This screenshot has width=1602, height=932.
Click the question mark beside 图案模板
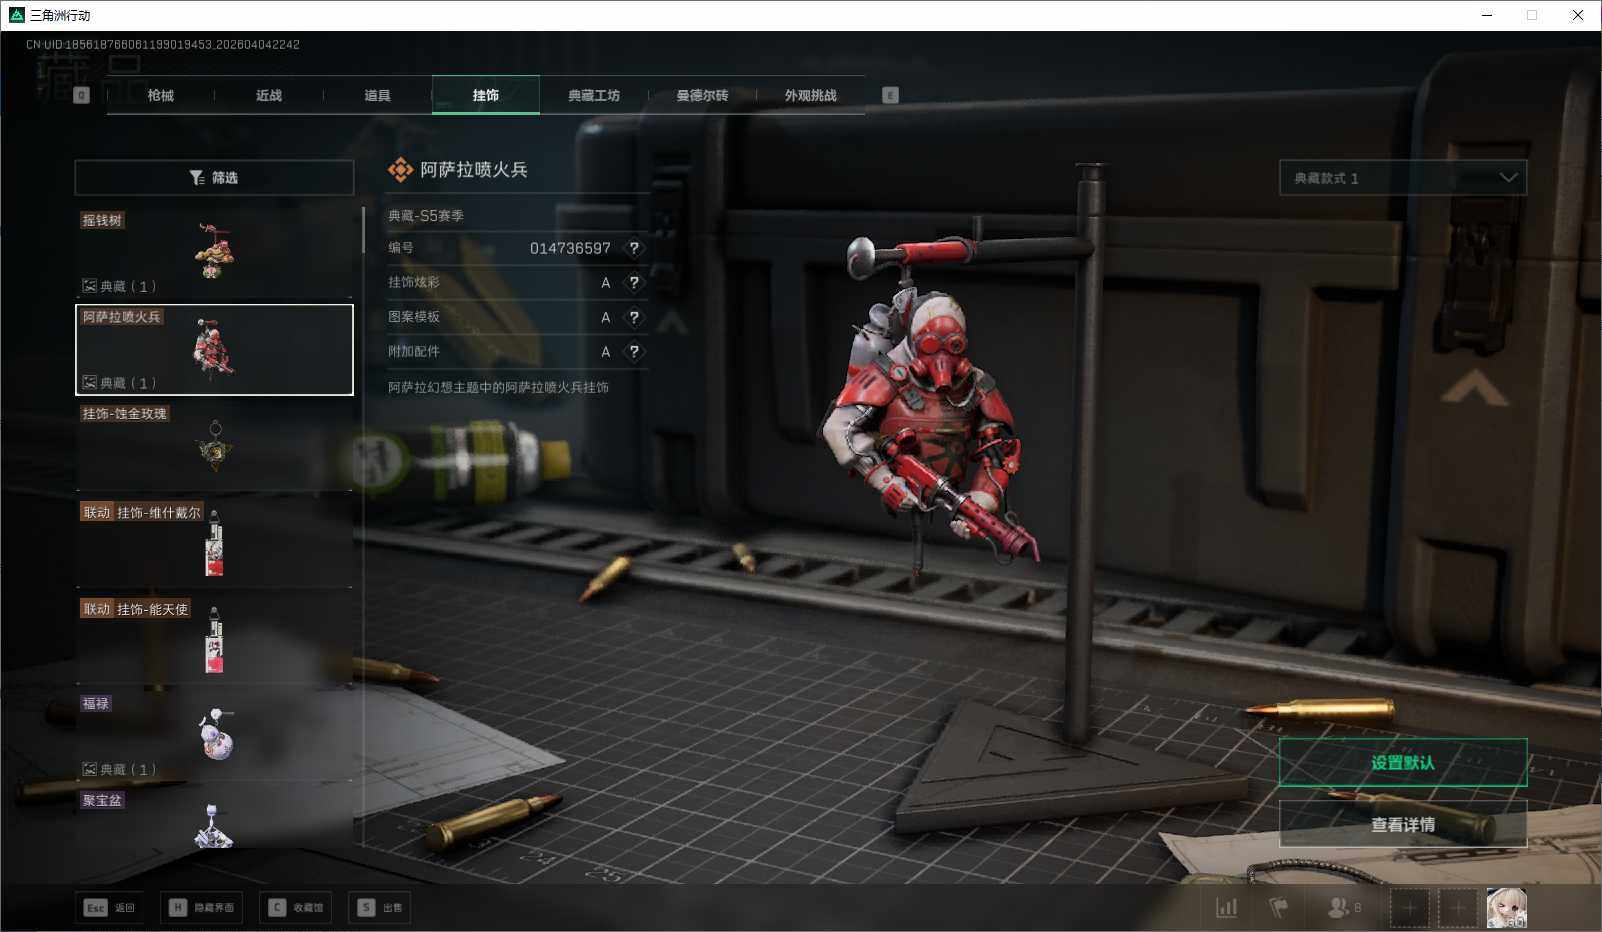click(634, 317)
